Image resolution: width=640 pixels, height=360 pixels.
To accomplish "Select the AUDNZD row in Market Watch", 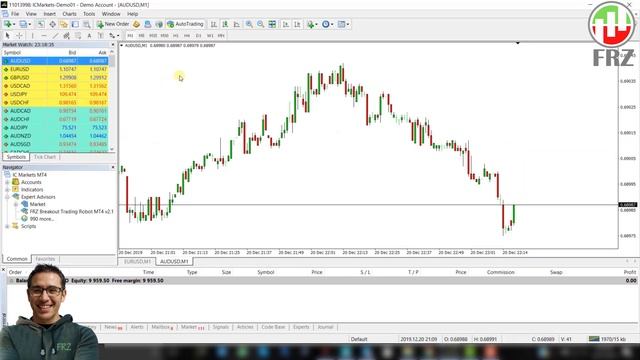I will click(55, 136).
